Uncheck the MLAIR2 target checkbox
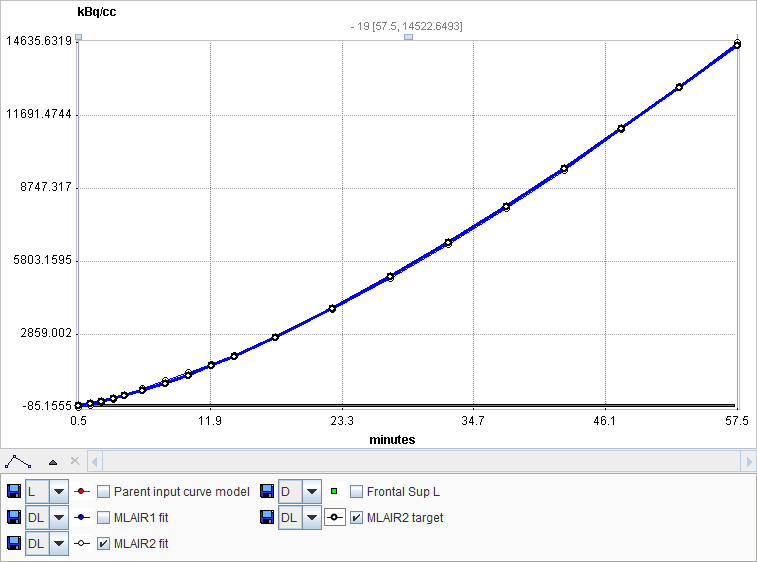The width and height of the screenshot is (757, 562). tap(356, 518)
